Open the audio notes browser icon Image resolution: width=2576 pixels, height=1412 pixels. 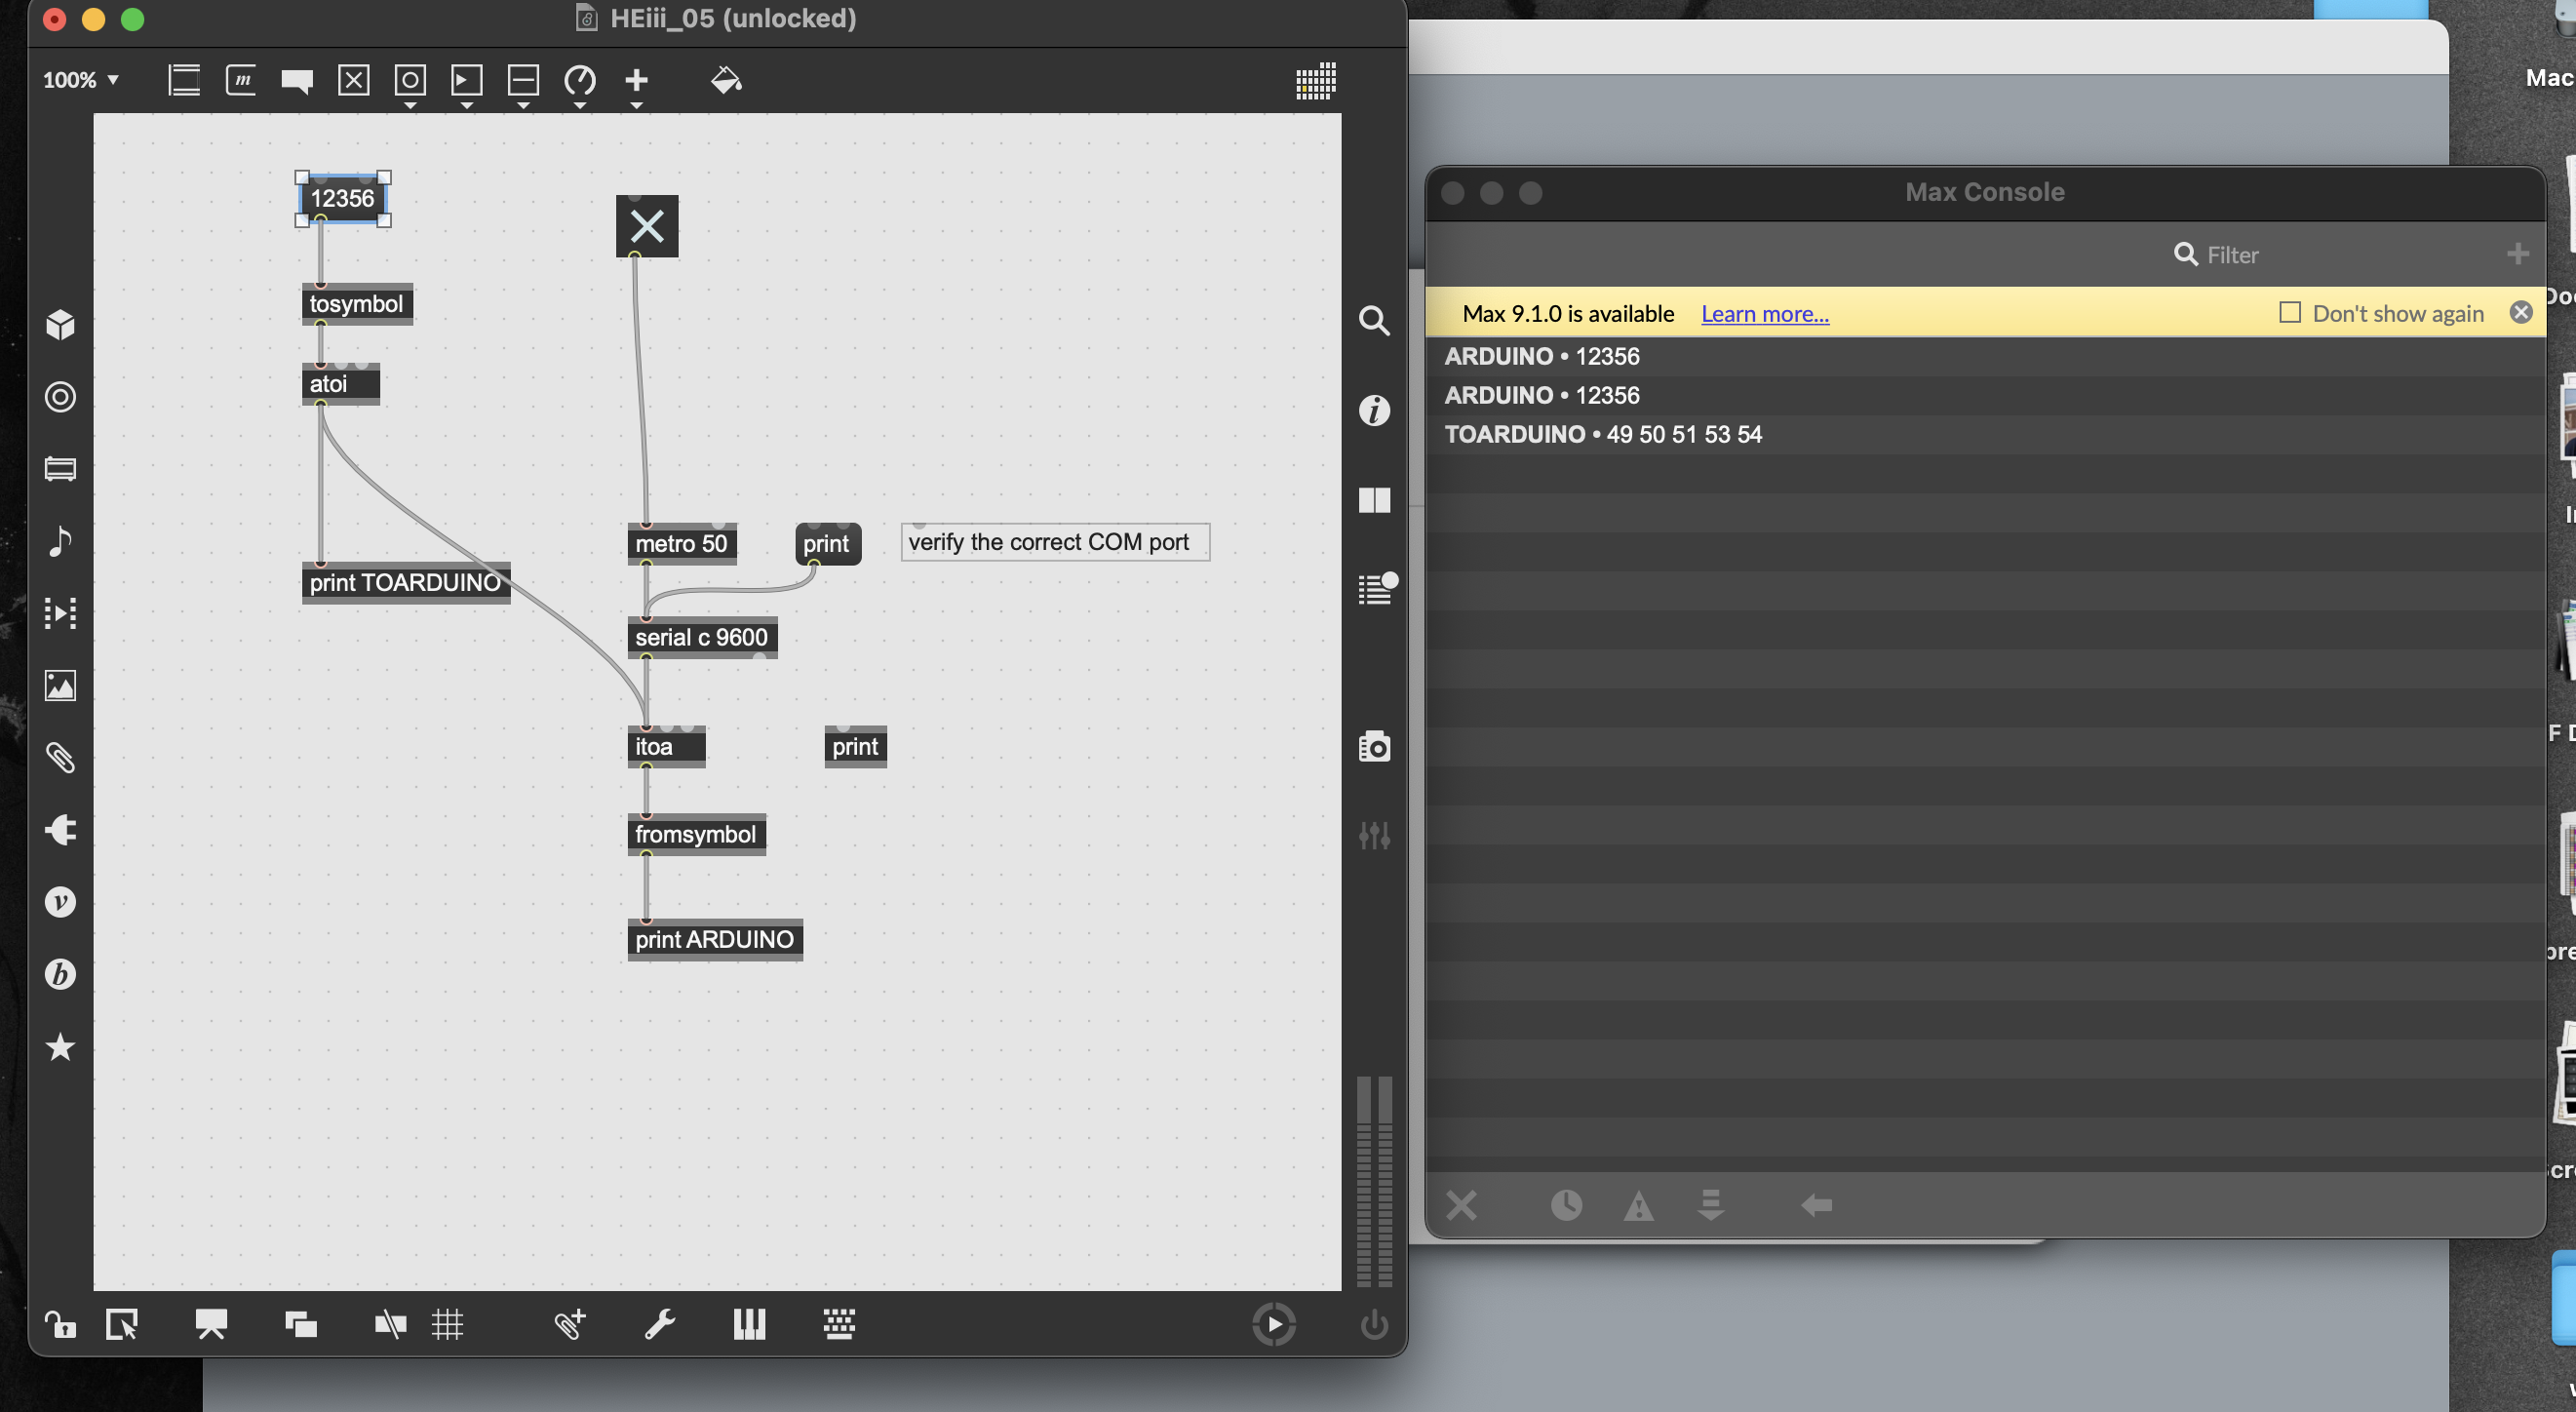(60, 541)
